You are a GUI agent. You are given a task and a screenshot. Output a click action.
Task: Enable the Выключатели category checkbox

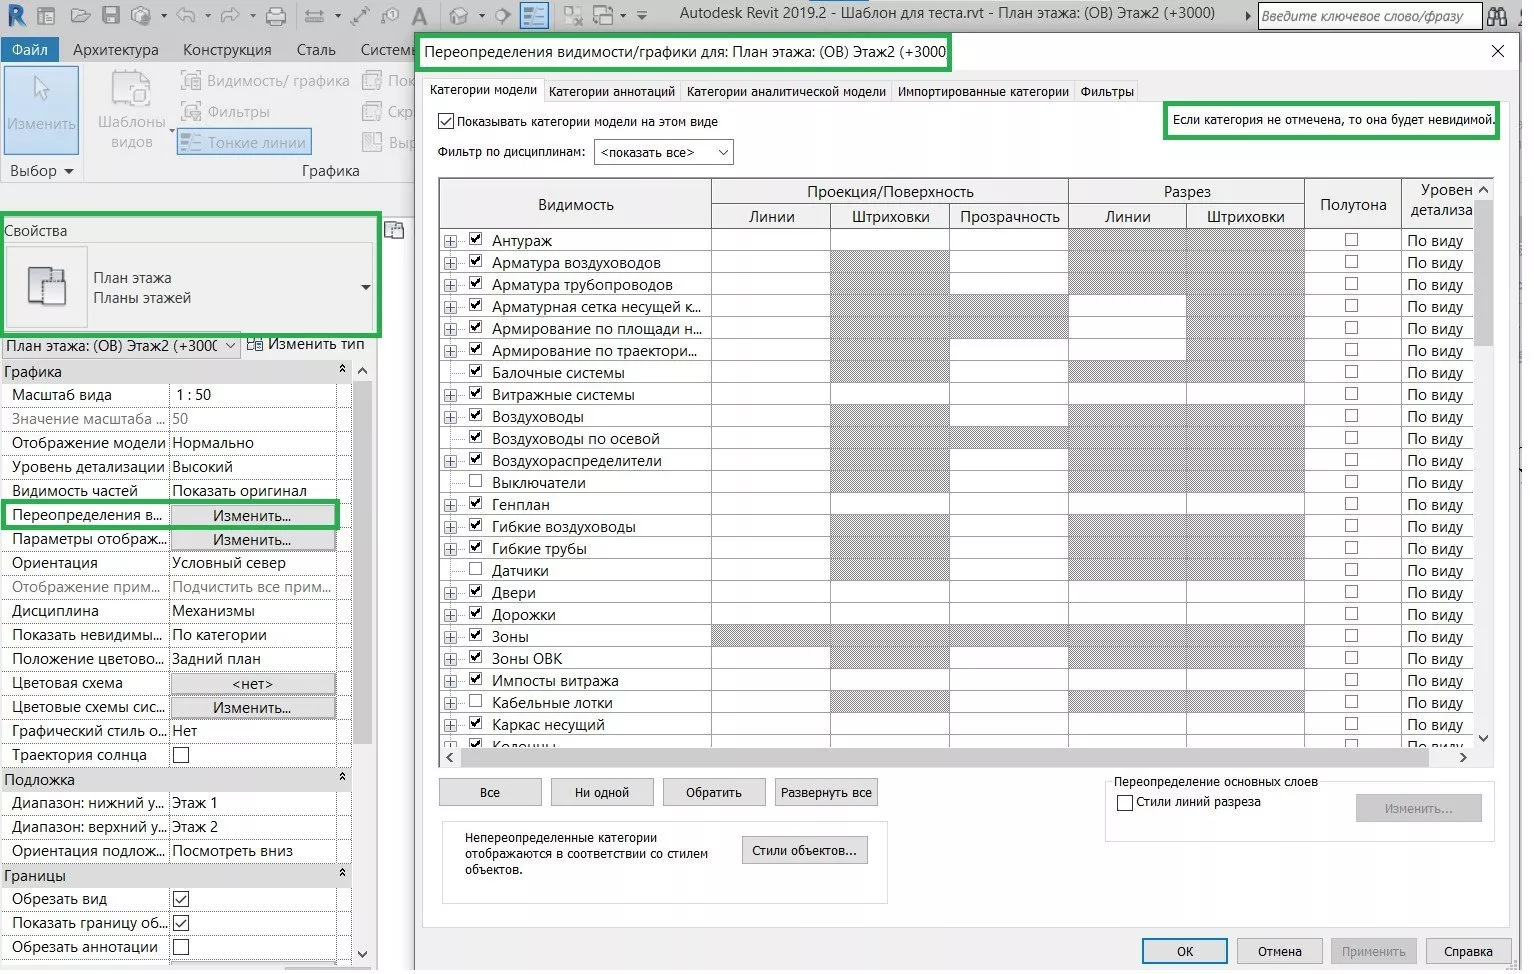[476, 482]
